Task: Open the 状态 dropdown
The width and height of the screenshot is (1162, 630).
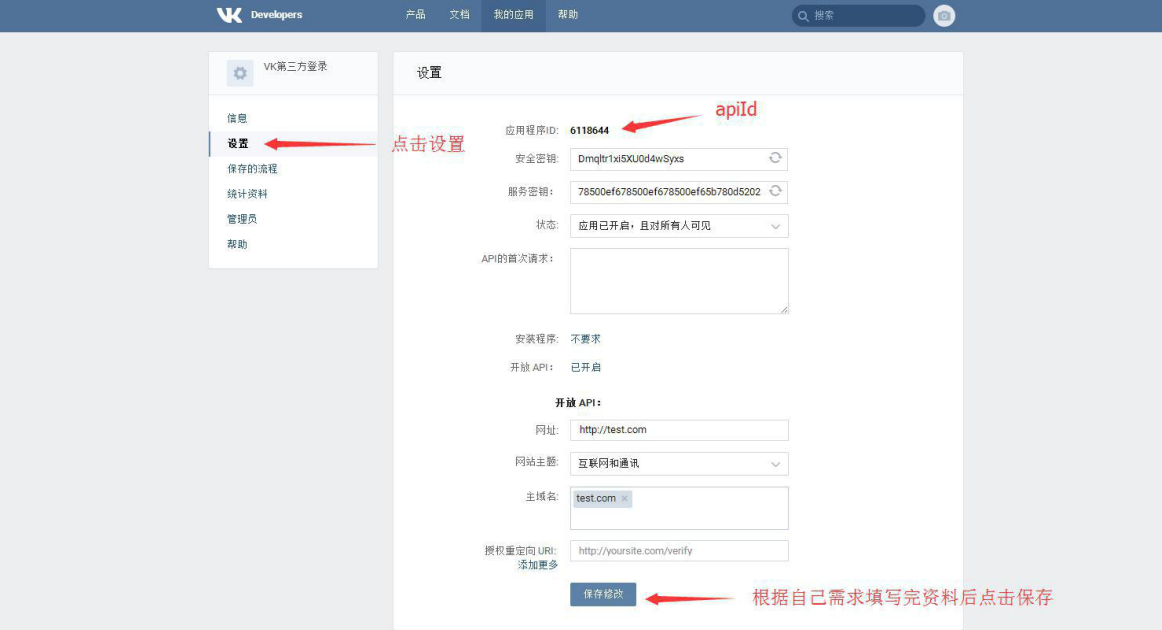Action: [x=679, y=226]
